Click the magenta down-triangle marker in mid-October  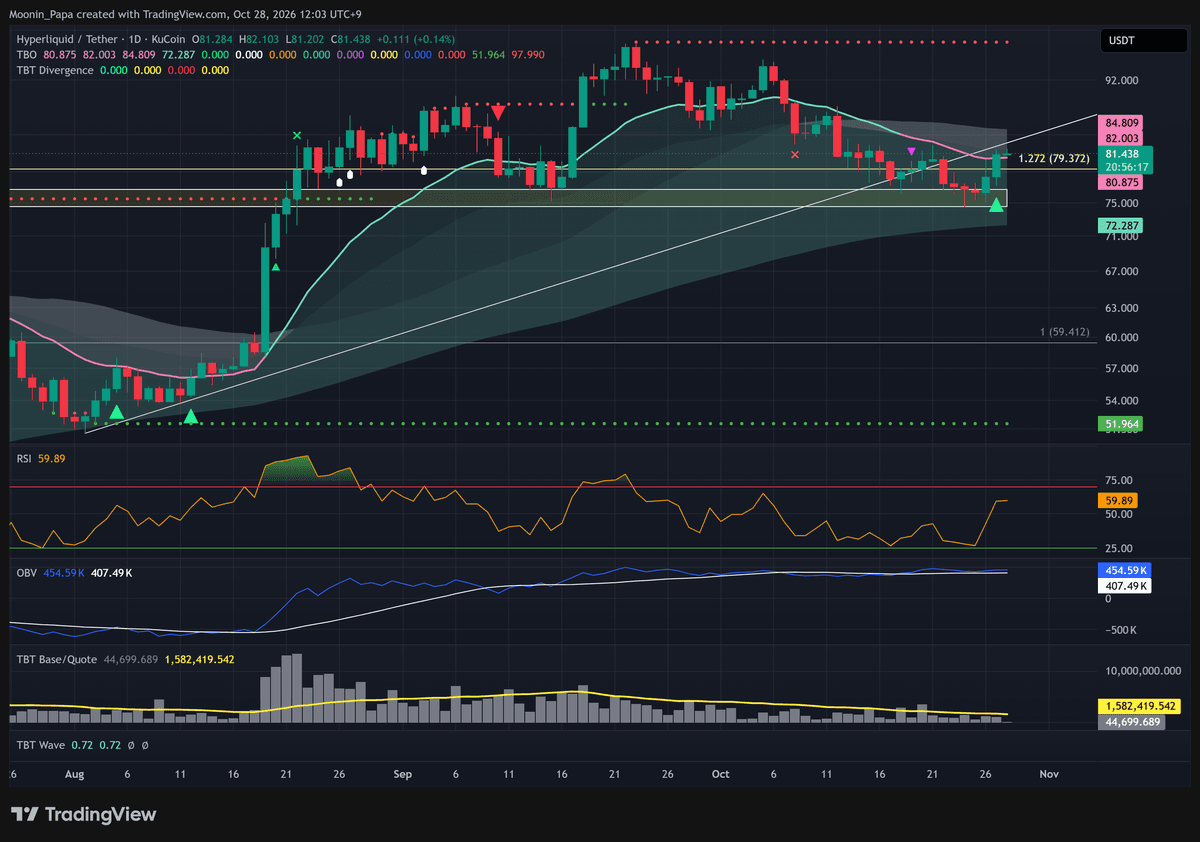click(x=911, y=150)
